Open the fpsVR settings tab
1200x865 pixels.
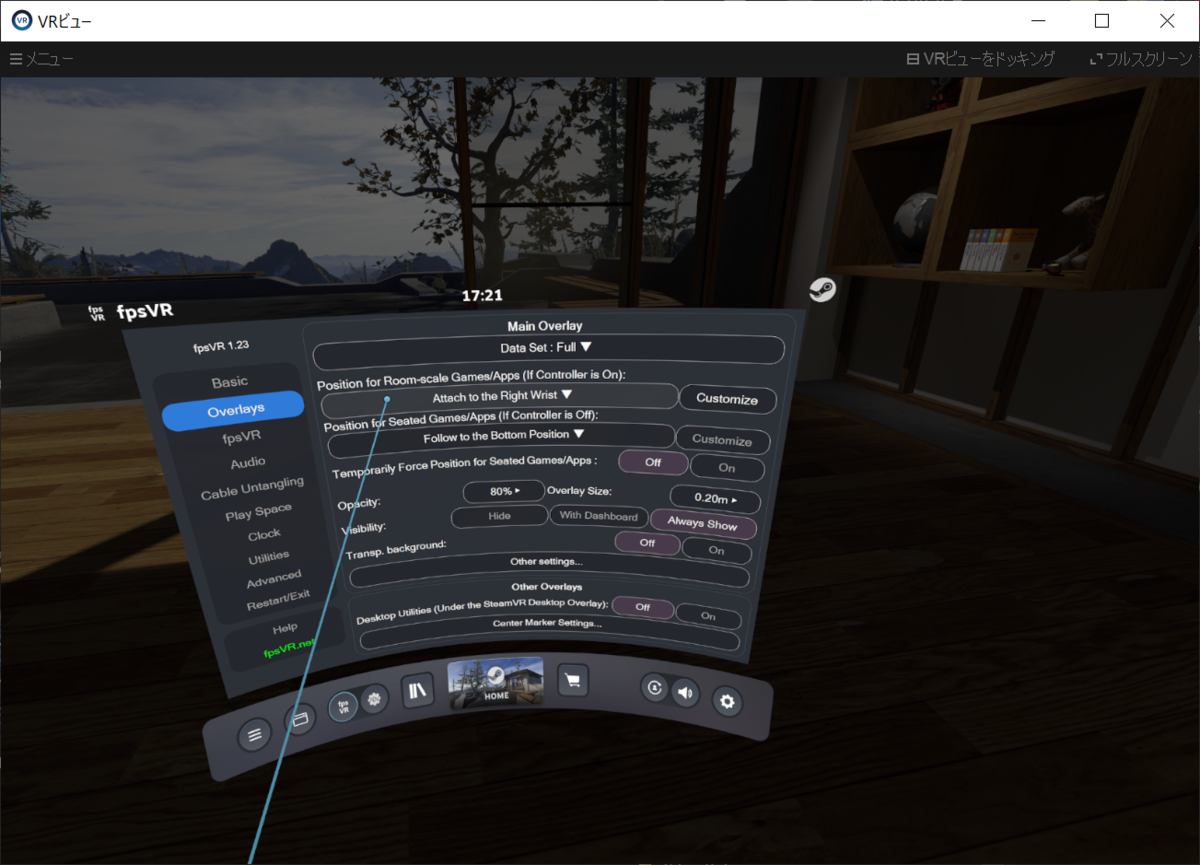[241, 436]
